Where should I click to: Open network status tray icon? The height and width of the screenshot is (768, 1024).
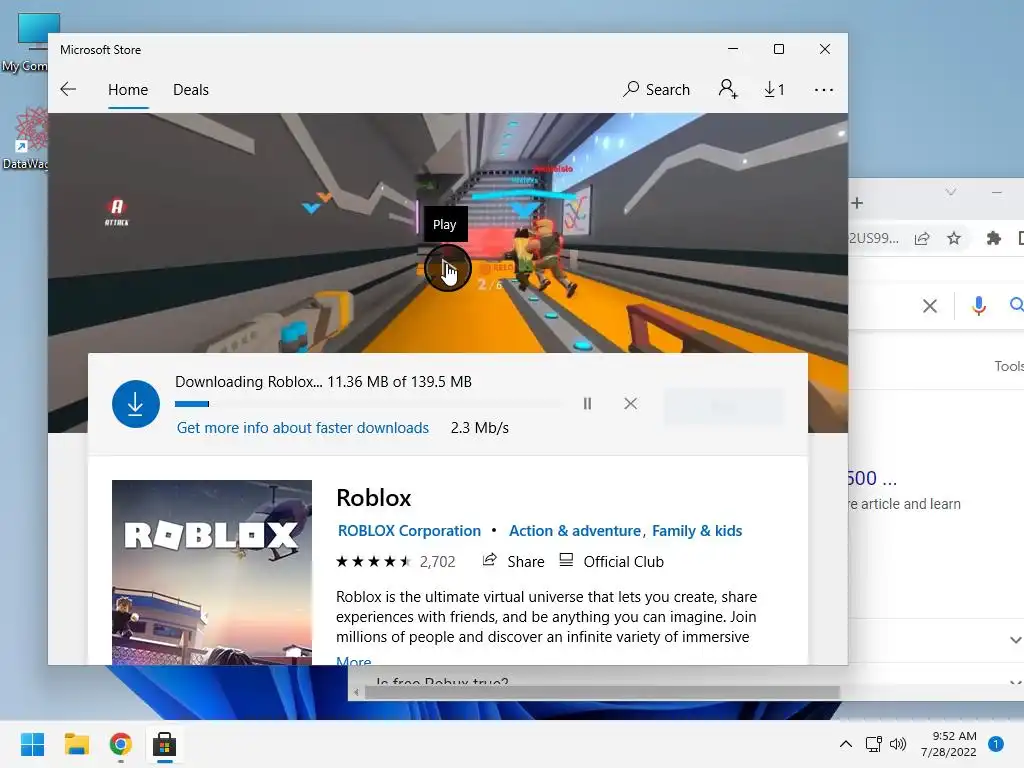click(873, 744)
